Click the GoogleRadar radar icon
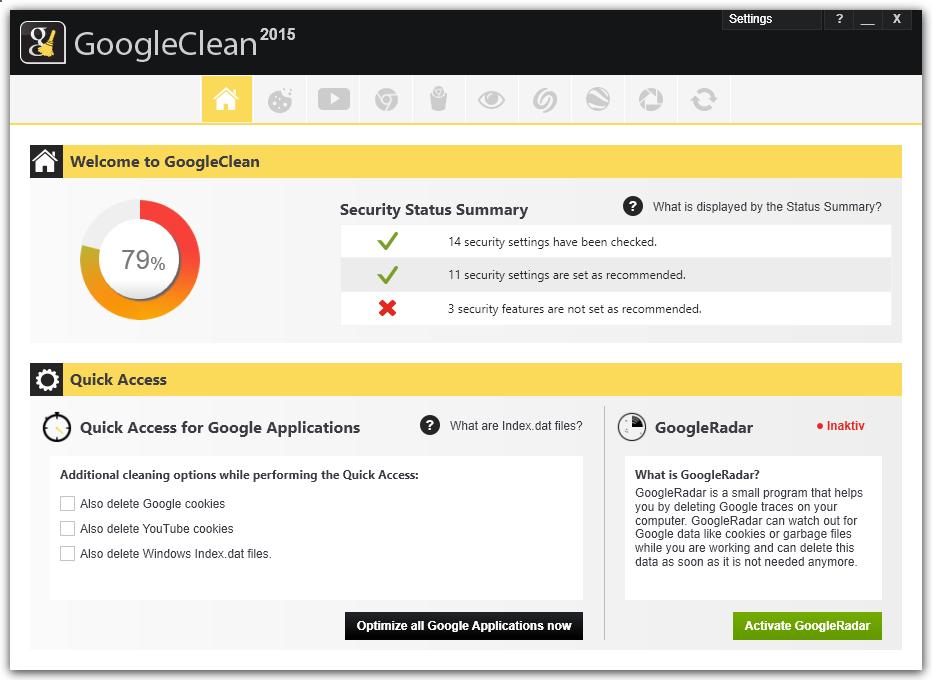Image resolution: width=932 pixels, height=680 pixels. point(632,427)
